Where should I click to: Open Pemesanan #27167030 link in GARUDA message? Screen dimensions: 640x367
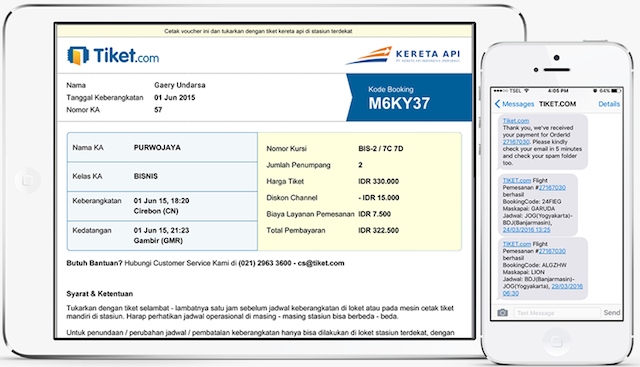coord(552,187)
